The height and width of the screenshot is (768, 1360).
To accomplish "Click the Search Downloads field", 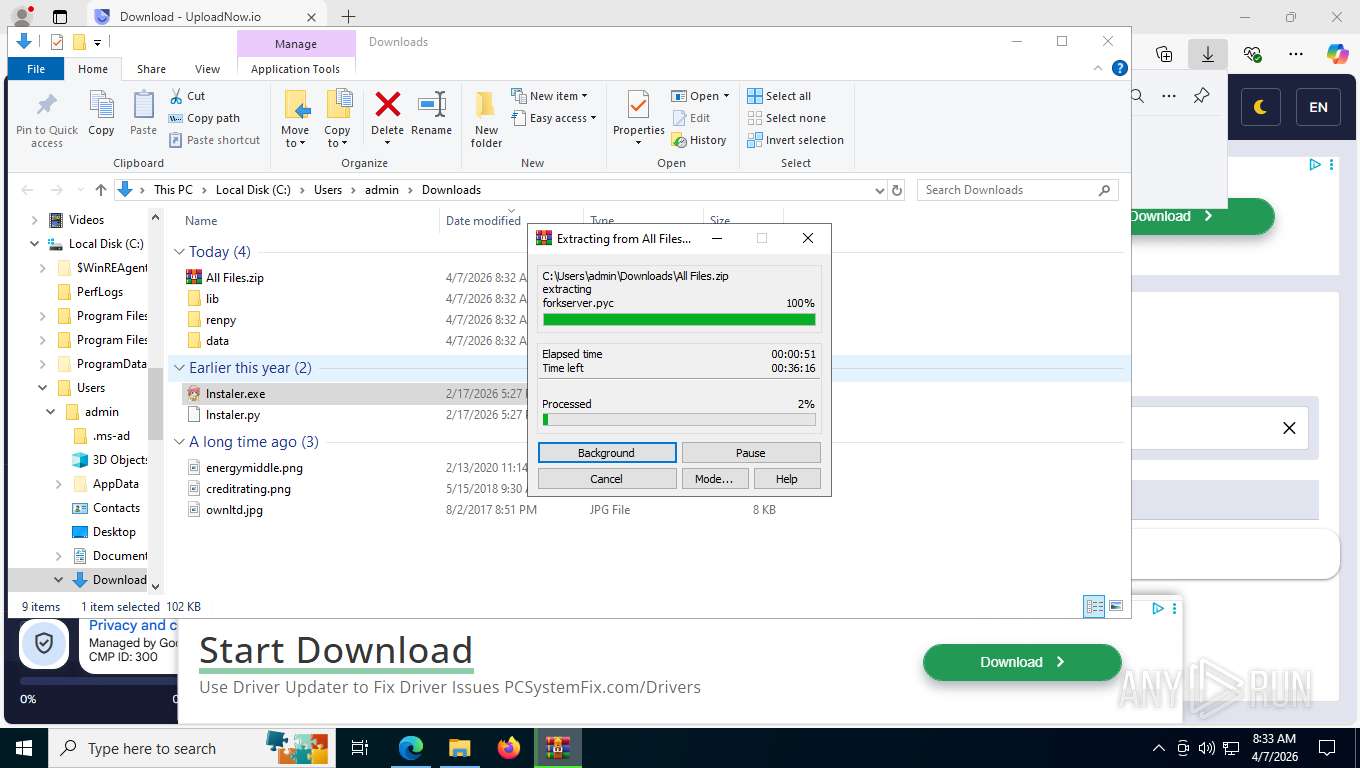I will tap(1017, 190).
